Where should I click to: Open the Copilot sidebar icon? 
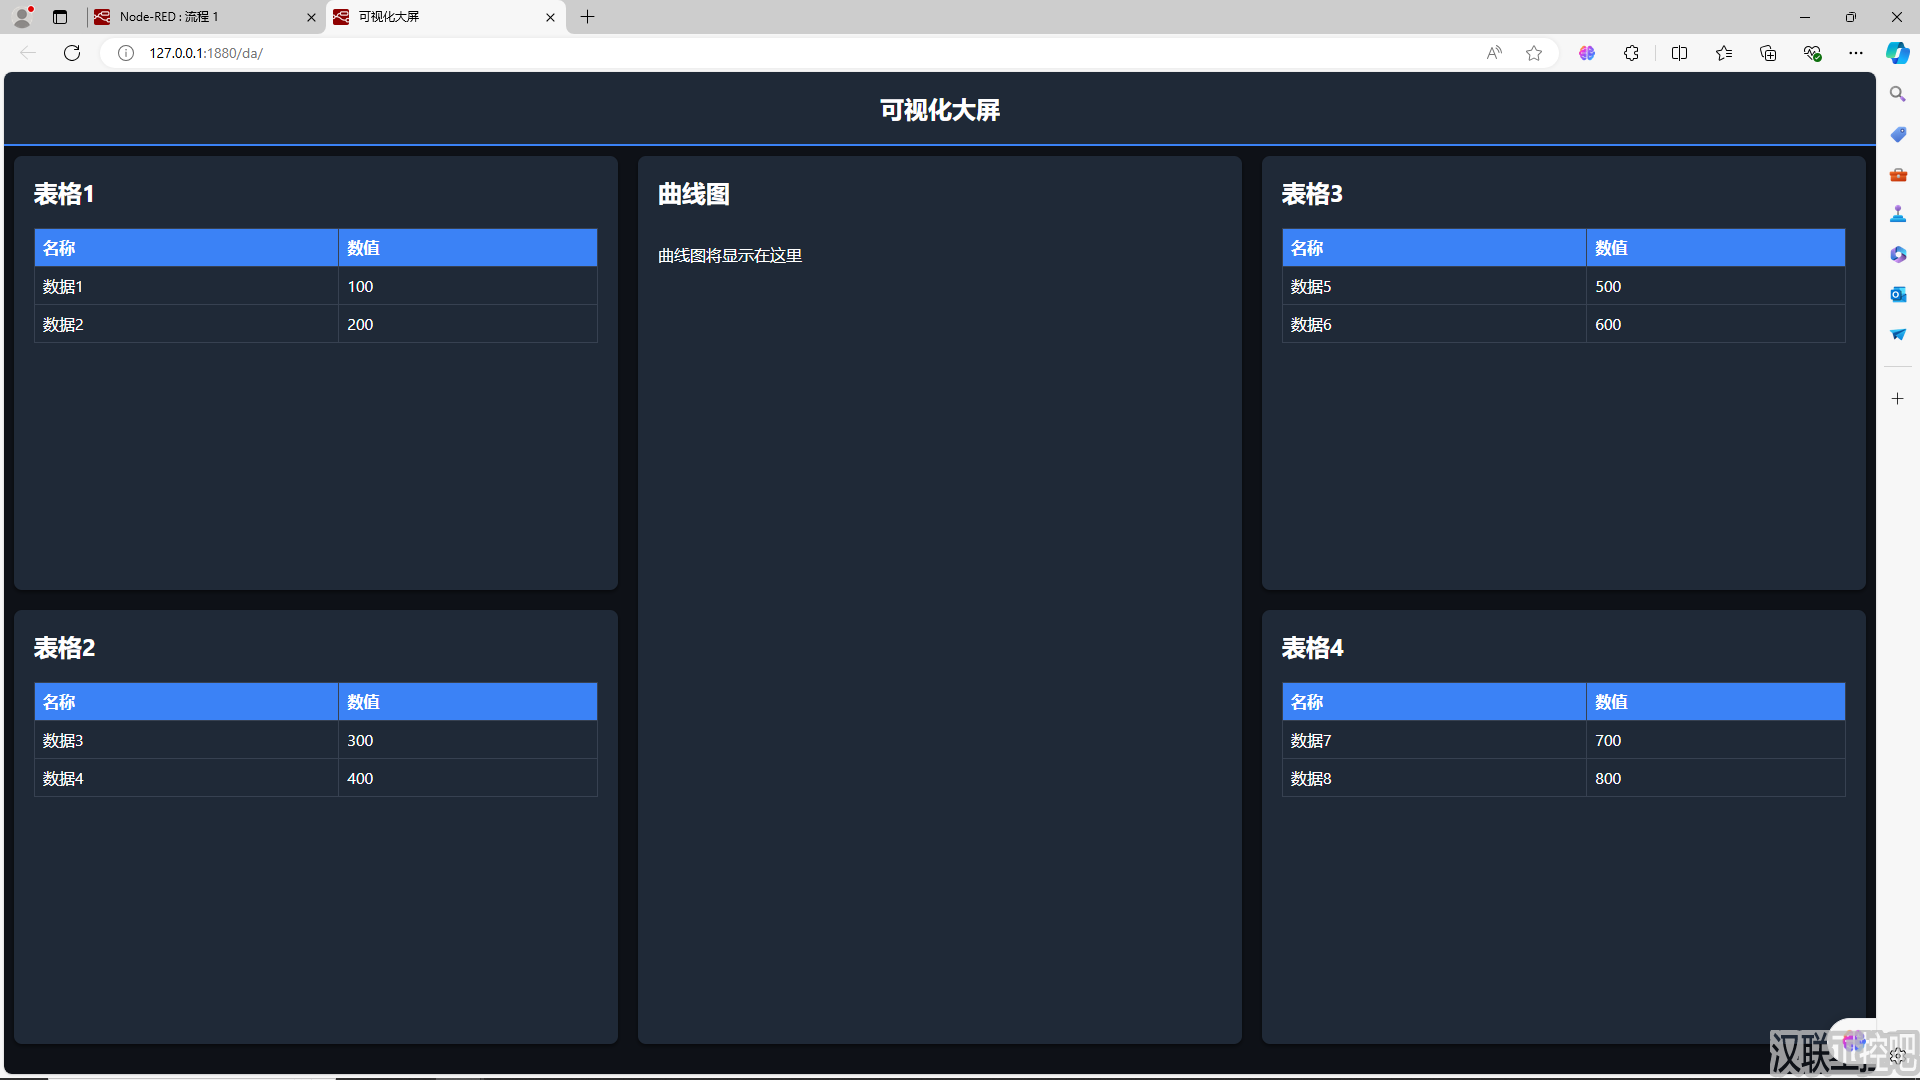pos(1898,53)
